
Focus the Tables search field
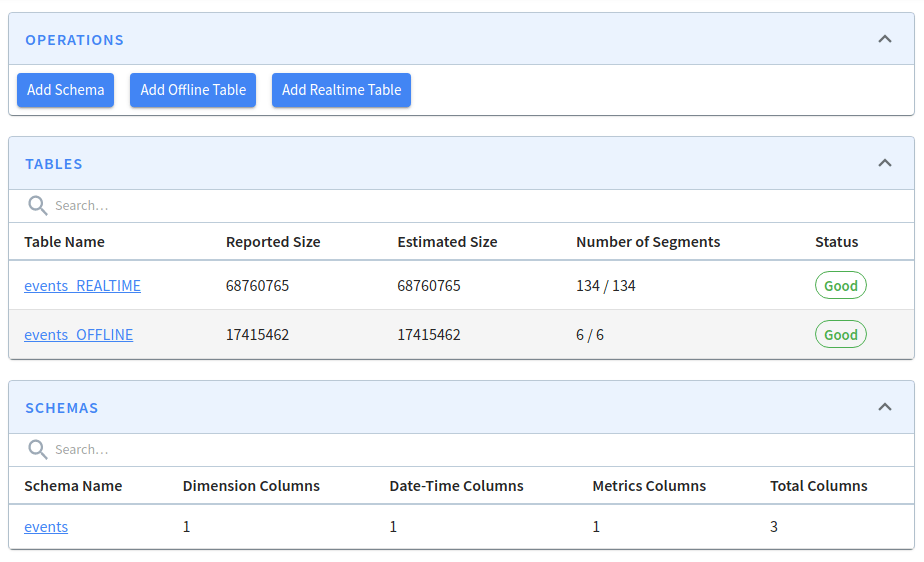[x=461, y=206]
